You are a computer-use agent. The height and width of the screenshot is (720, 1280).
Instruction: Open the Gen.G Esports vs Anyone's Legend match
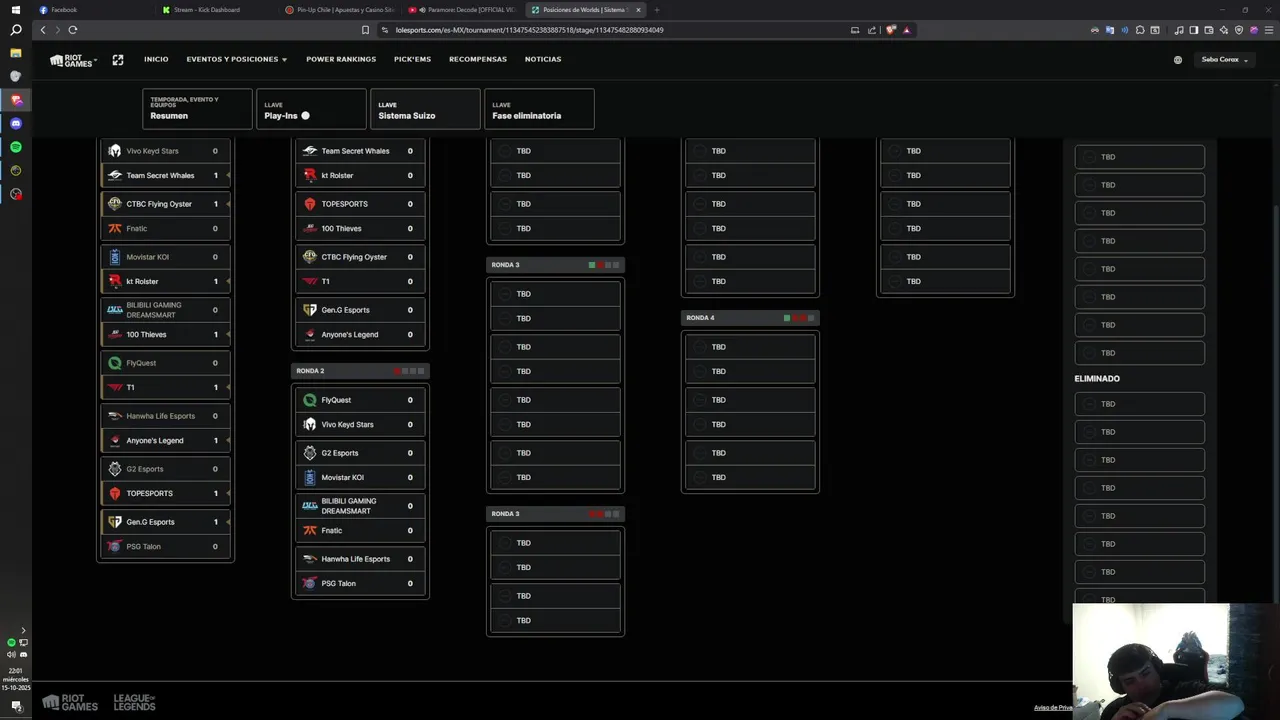tap(360, 322)
